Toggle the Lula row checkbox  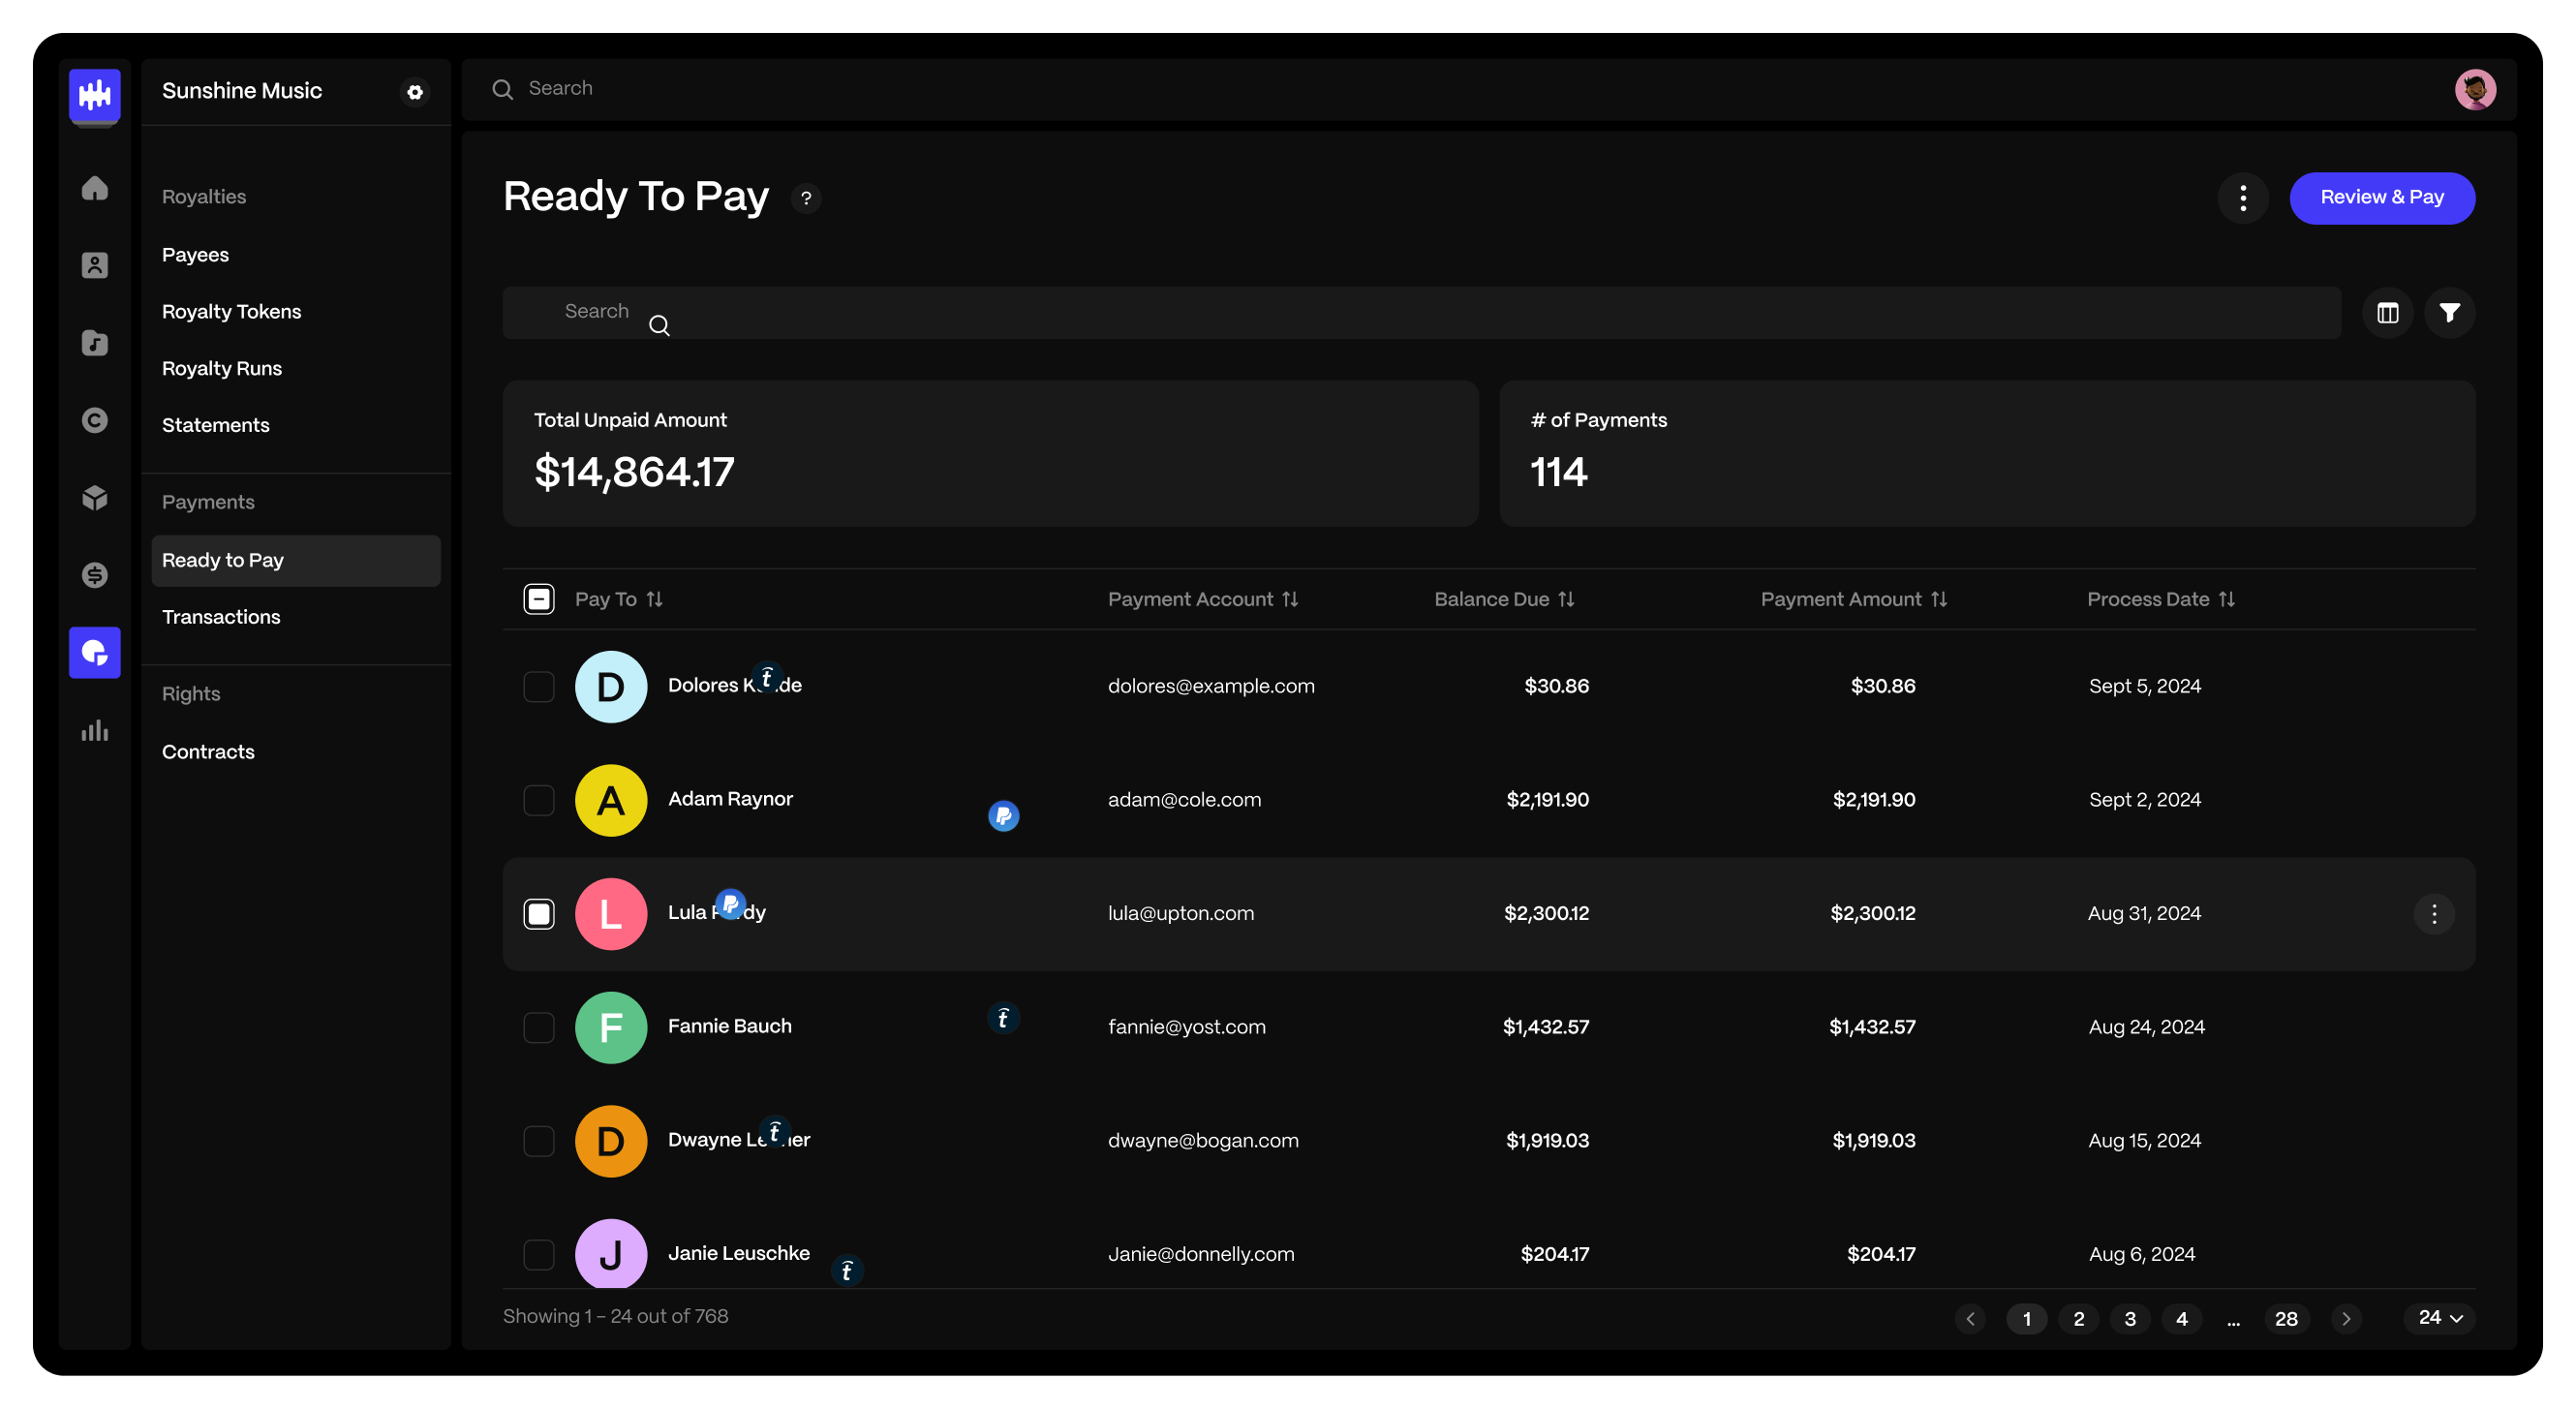tap(539, 914)
